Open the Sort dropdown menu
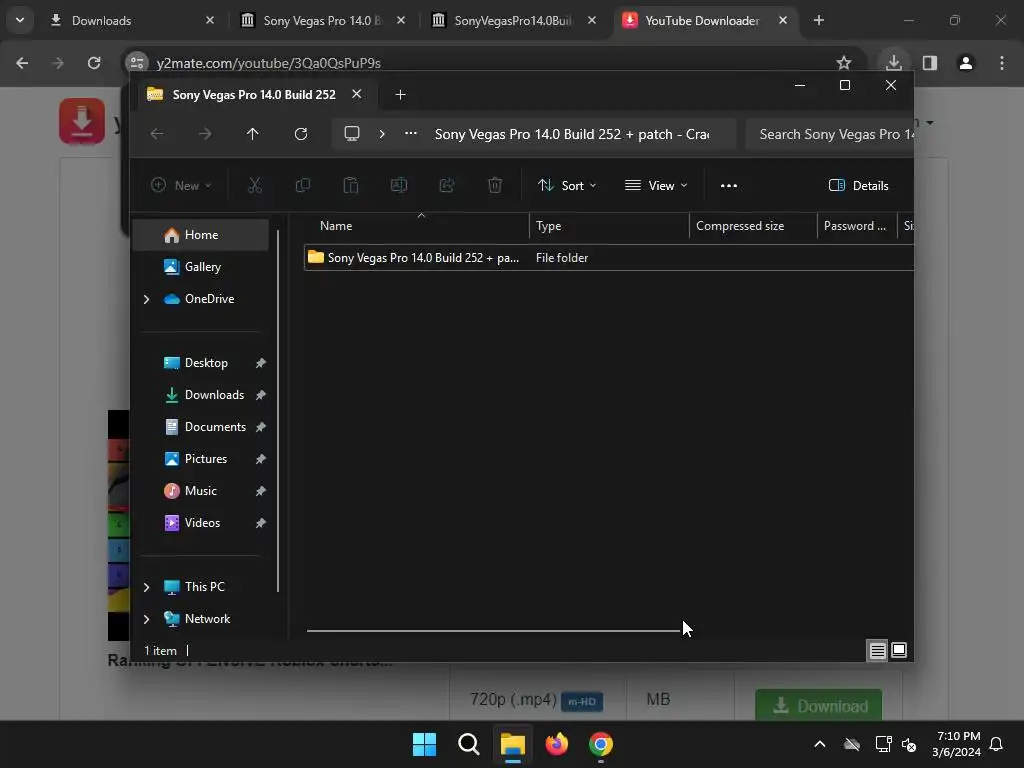The height and width of the screenshot is (768, 1024). (567, 185)
